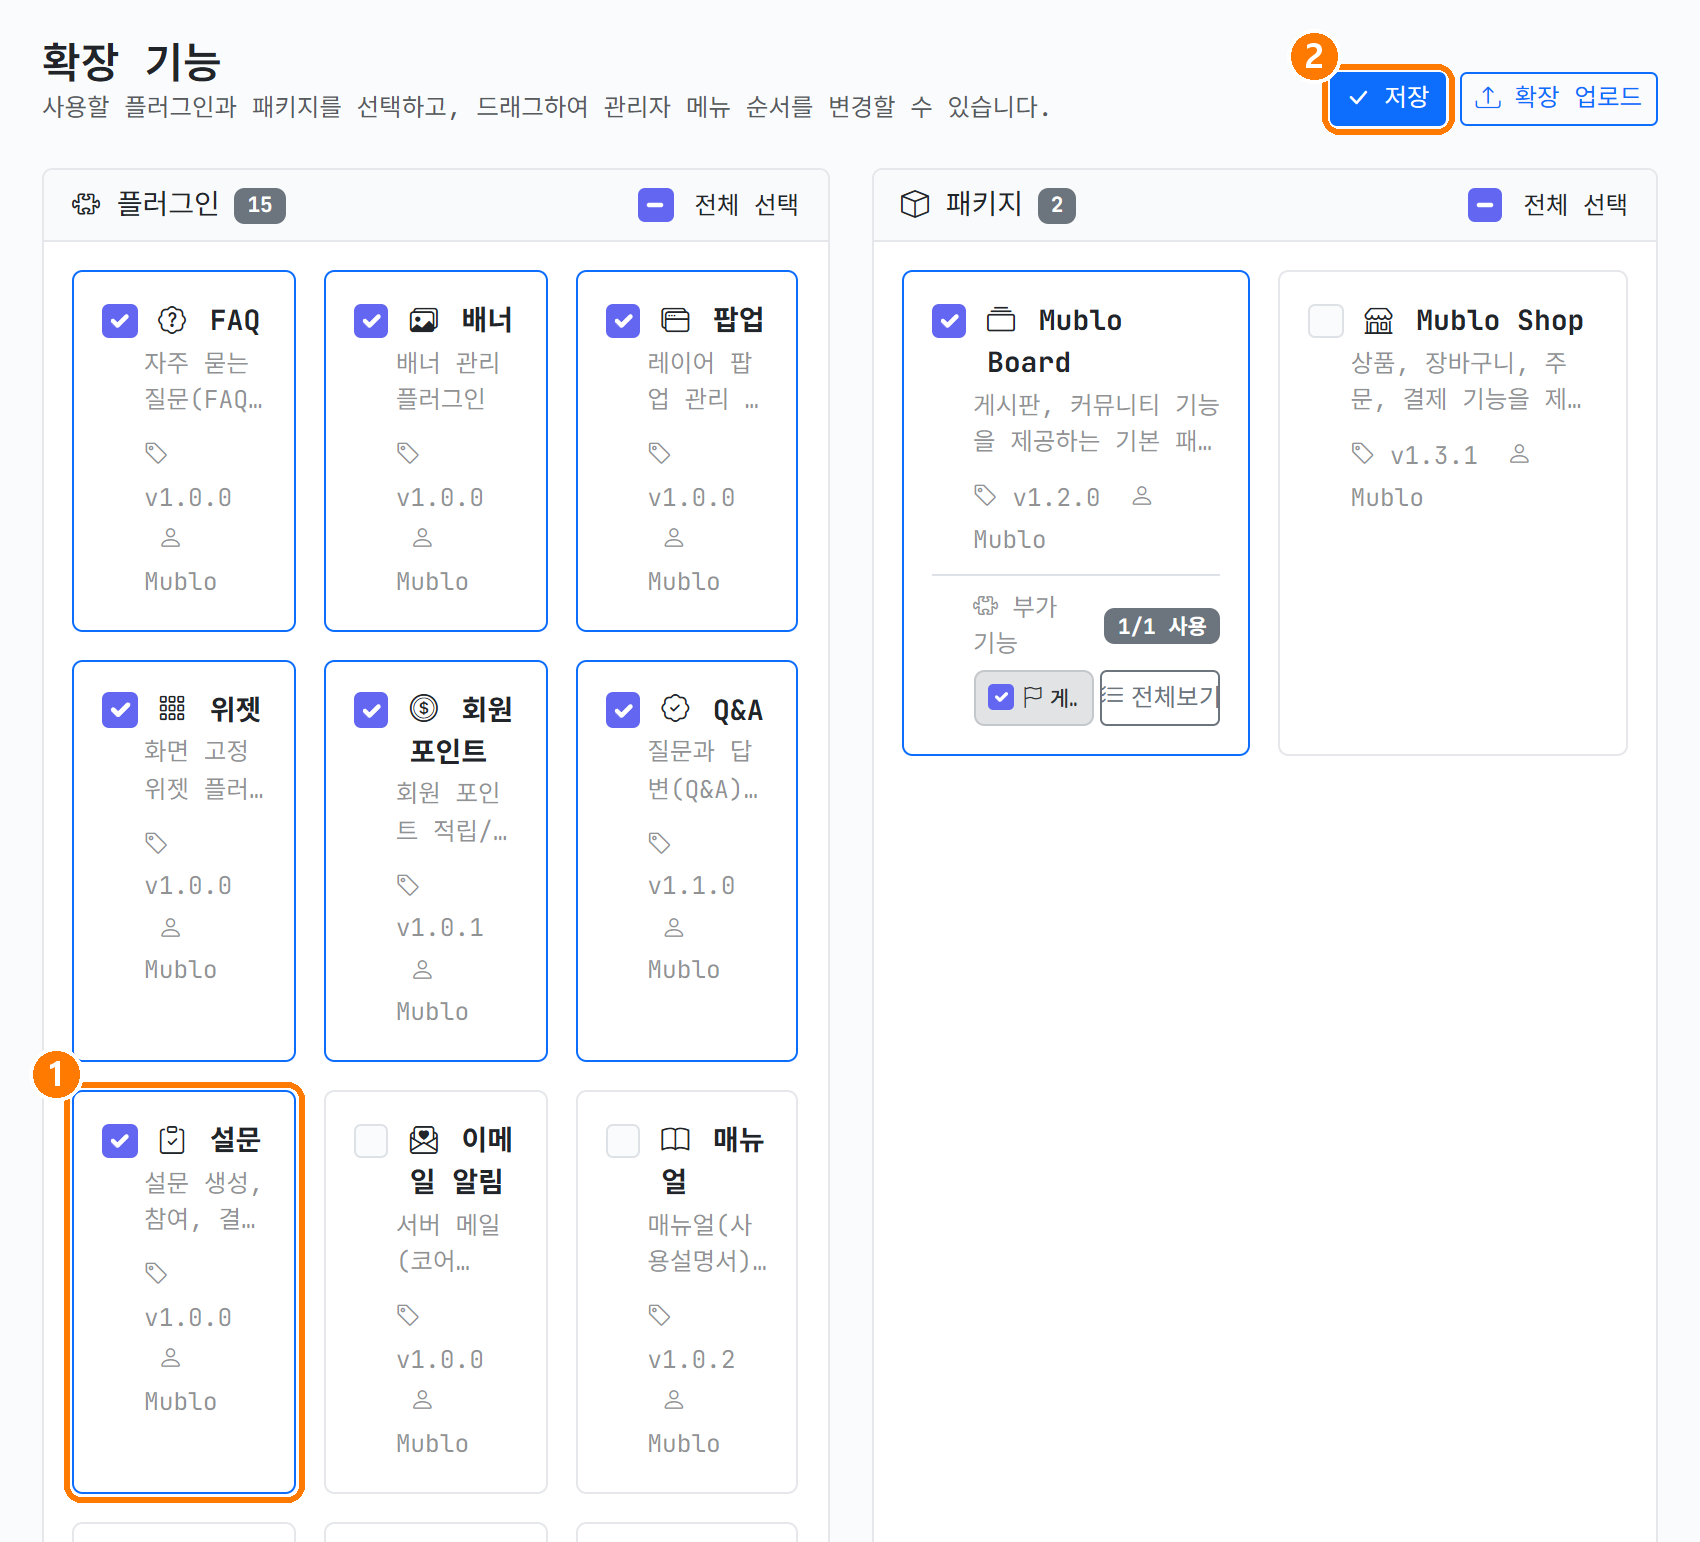Click version v1.0.2 on the 매뉴얼 card
Image resolution: width=1700 pixels, height=1542 pixels.
(x=691, y=1360)
